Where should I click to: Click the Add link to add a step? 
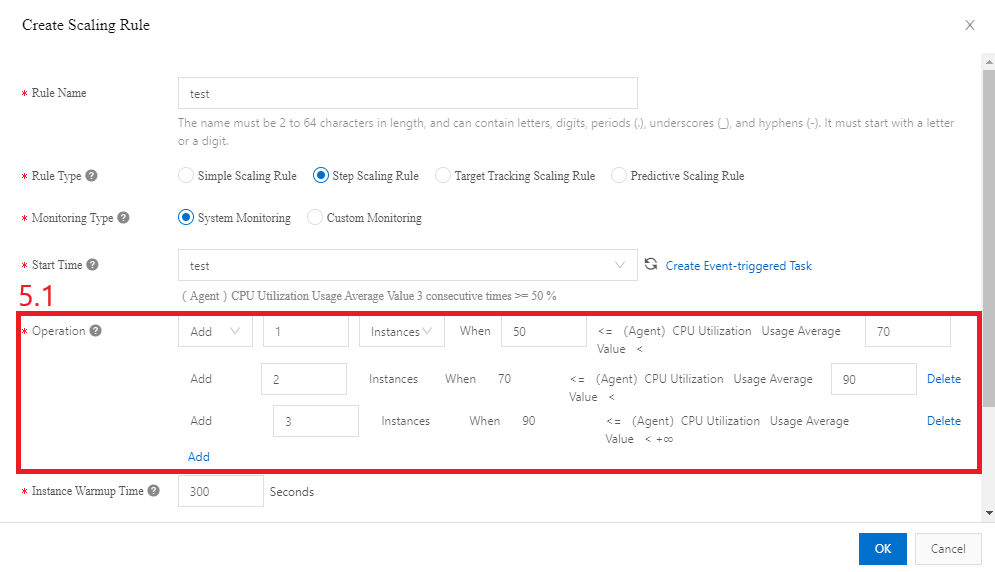tap(199, 456)
